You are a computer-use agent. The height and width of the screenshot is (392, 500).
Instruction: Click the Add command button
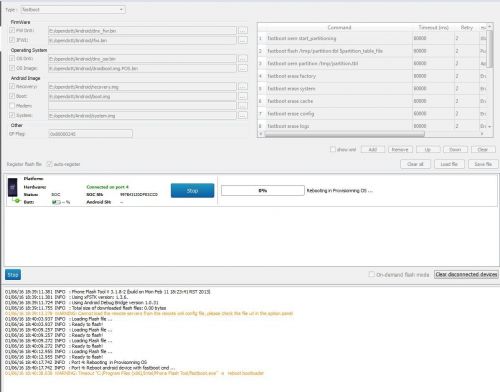373,150
